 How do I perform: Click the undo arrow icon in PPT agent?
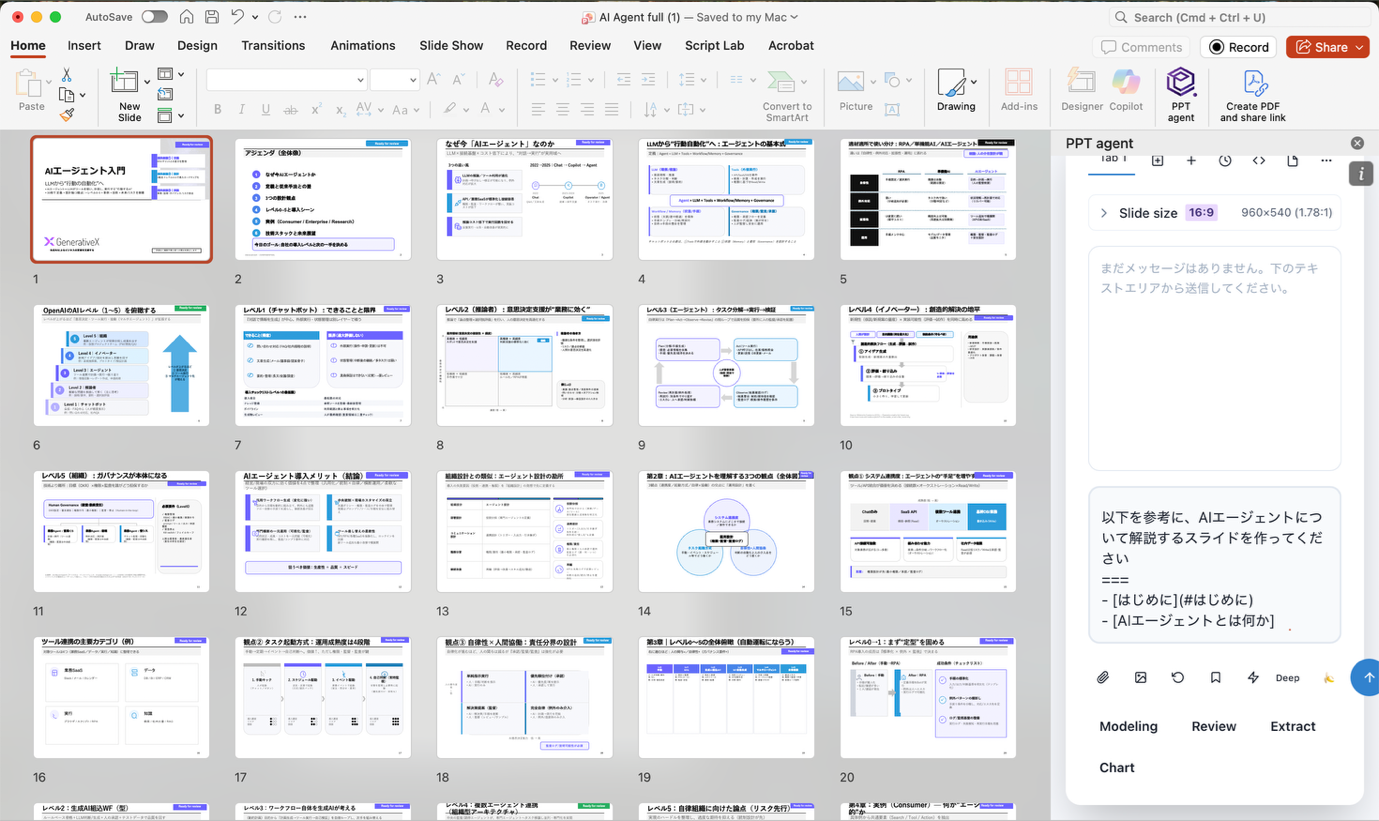point(1178,677)
